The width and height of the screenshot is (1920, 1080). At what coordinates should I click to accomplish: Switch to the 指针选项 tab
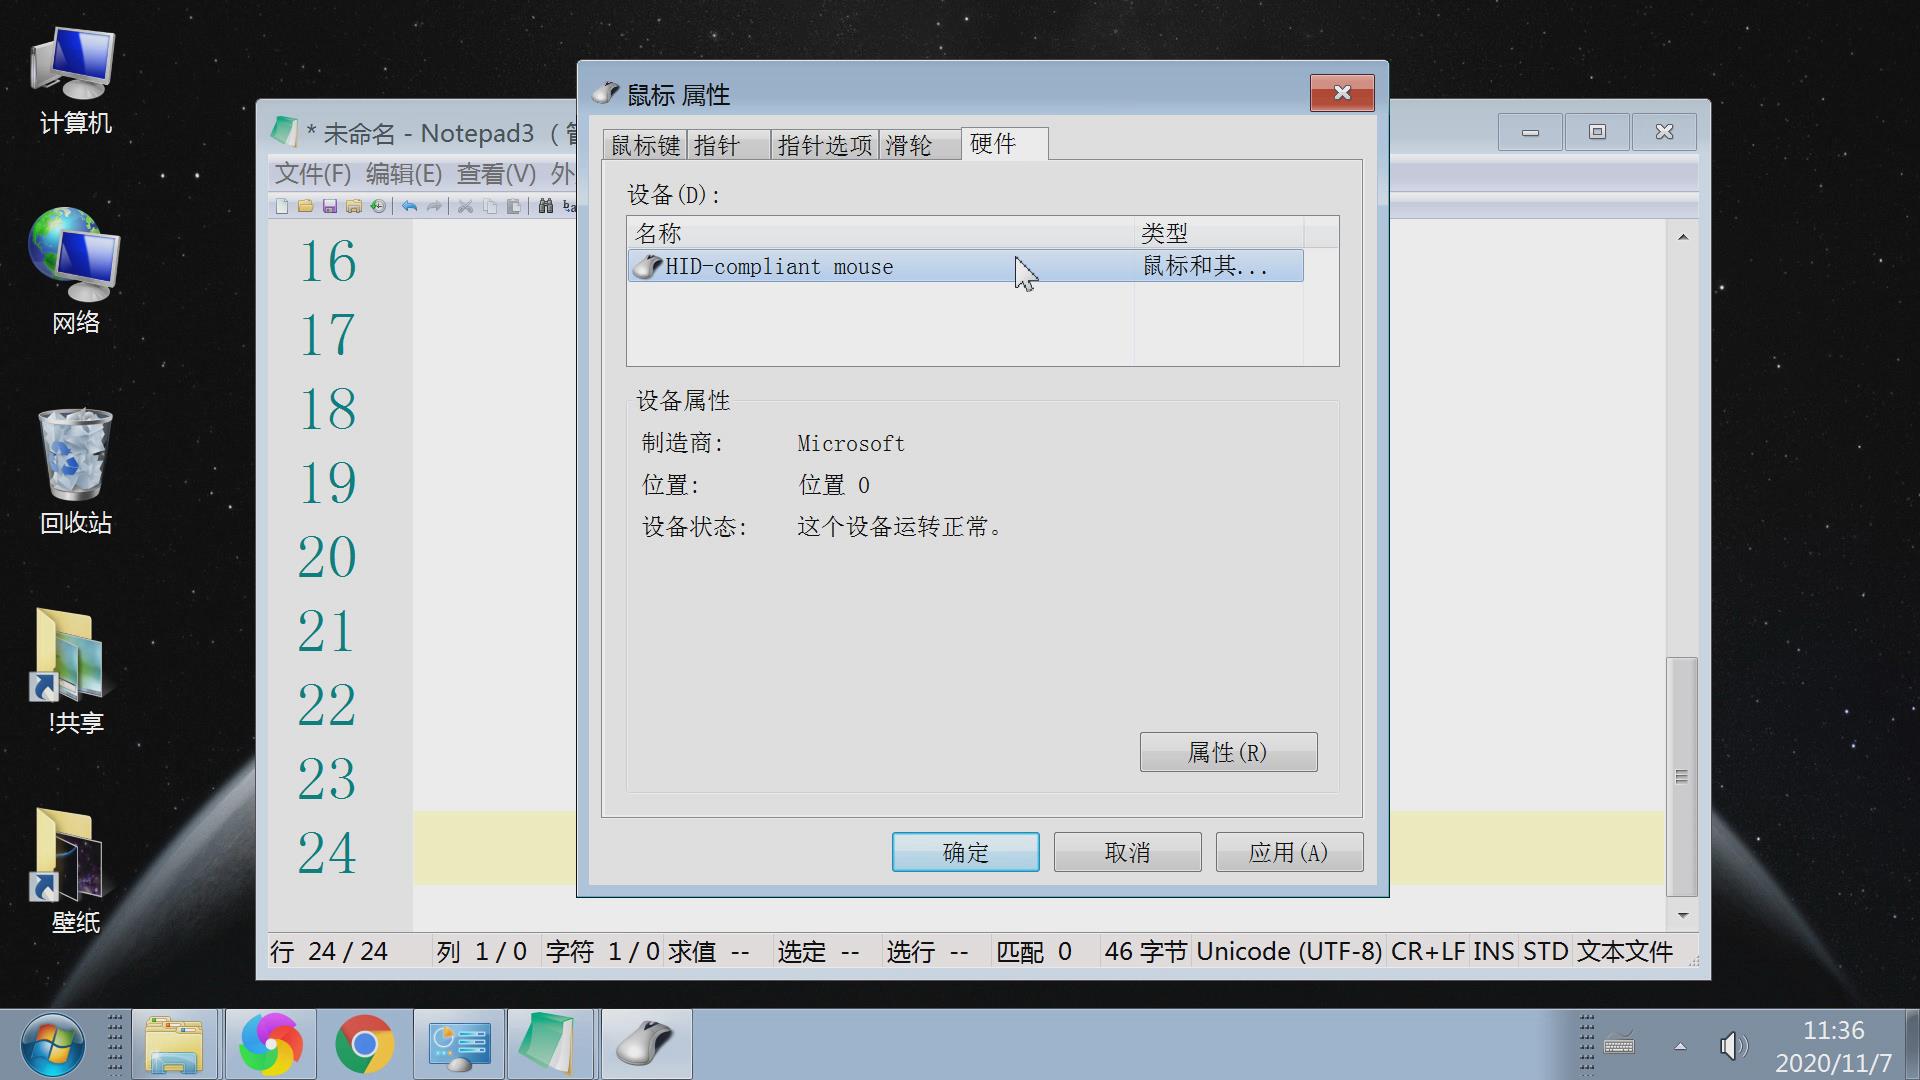[824, 146]
